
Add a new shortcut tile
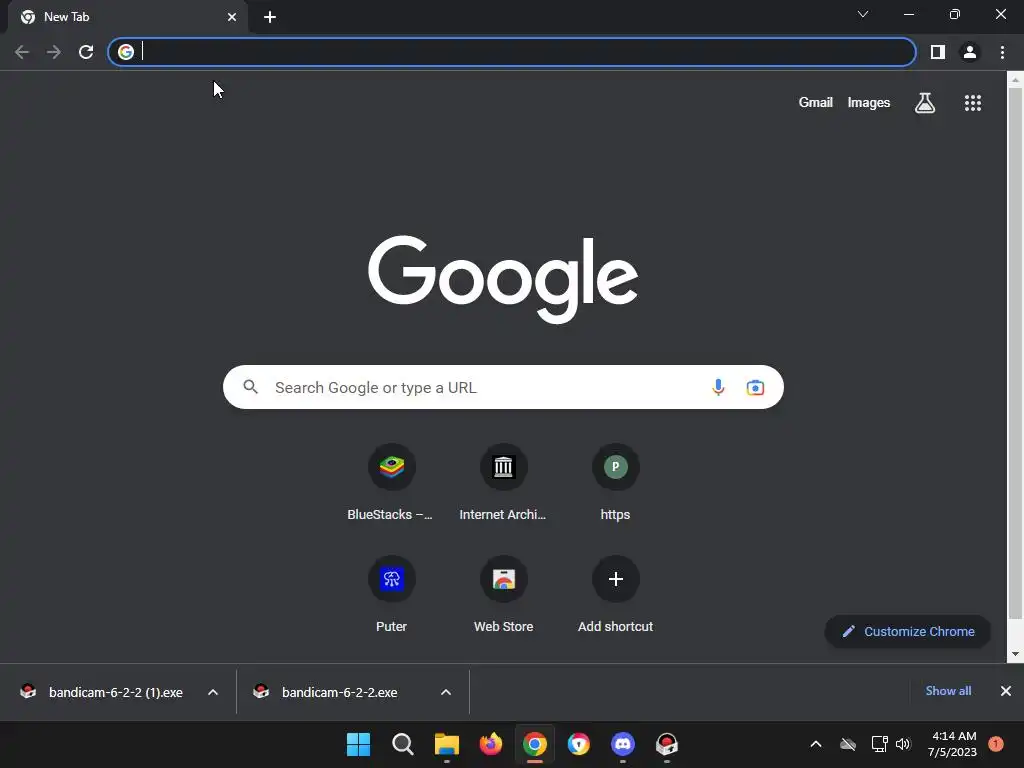pyautogui.click(x=615, y=594)
